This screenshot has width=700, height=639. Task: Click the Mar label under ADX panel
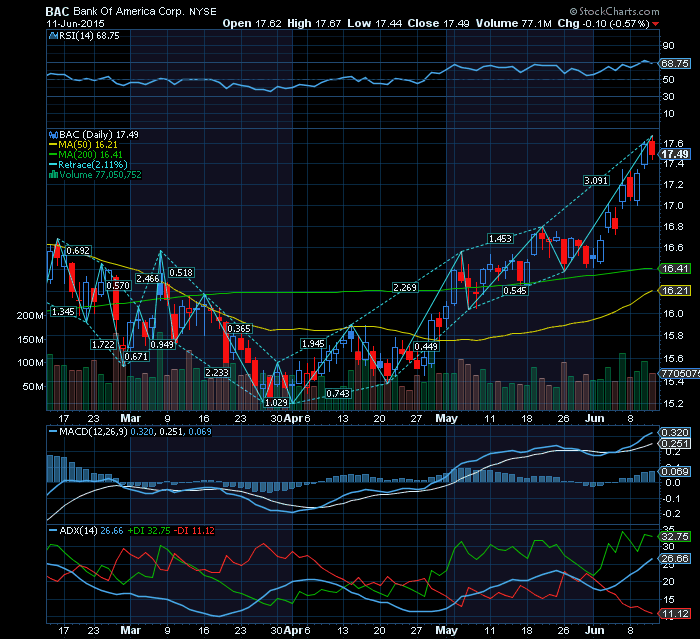(x=130, y=631)
